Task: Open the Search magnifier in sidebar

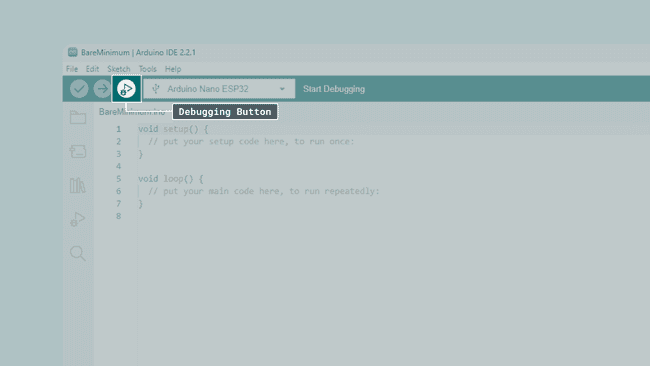Action: click(78, 253)
